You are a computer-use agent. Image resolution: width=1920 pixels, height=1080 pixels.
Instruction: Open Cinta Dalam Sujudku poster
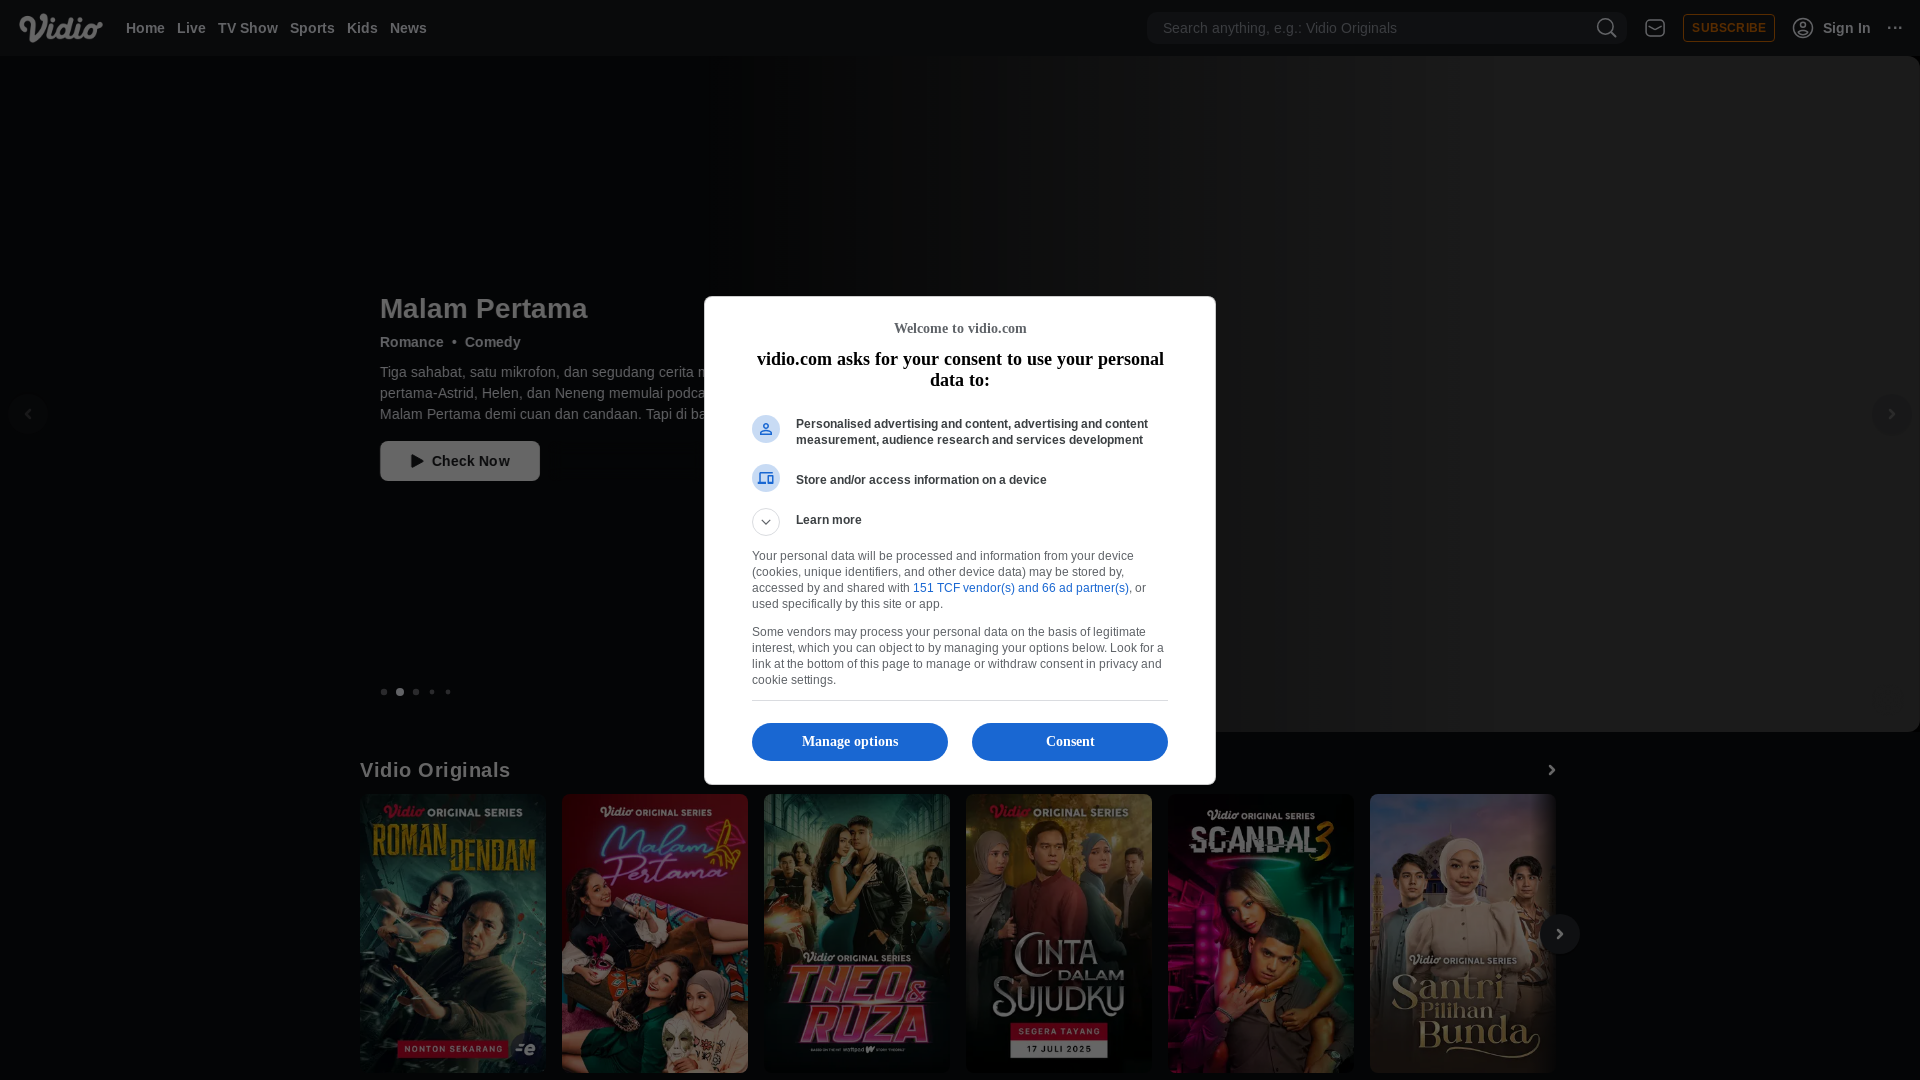coord(1059,934)
